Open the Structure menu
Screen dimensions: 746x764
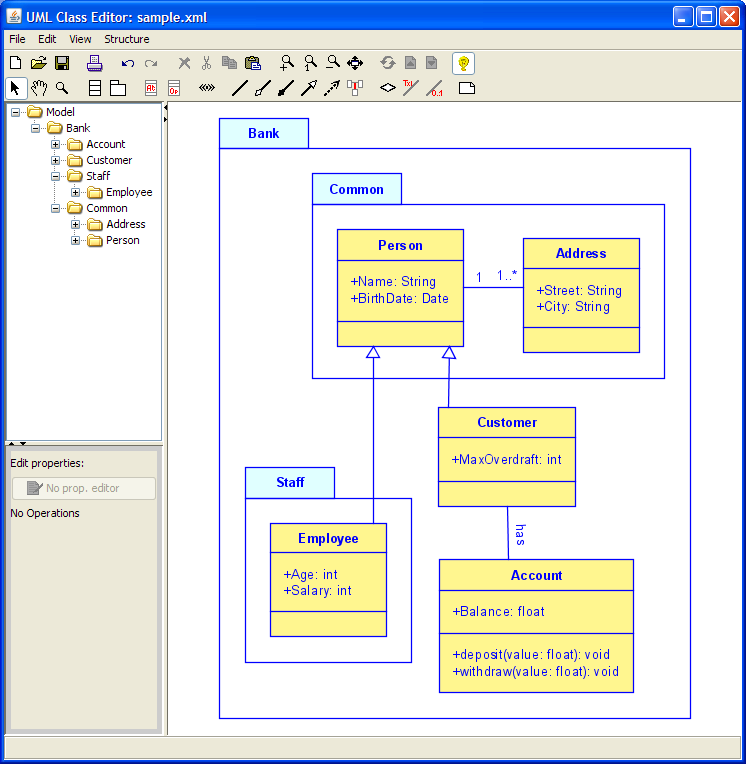click(x=126, y=39)
